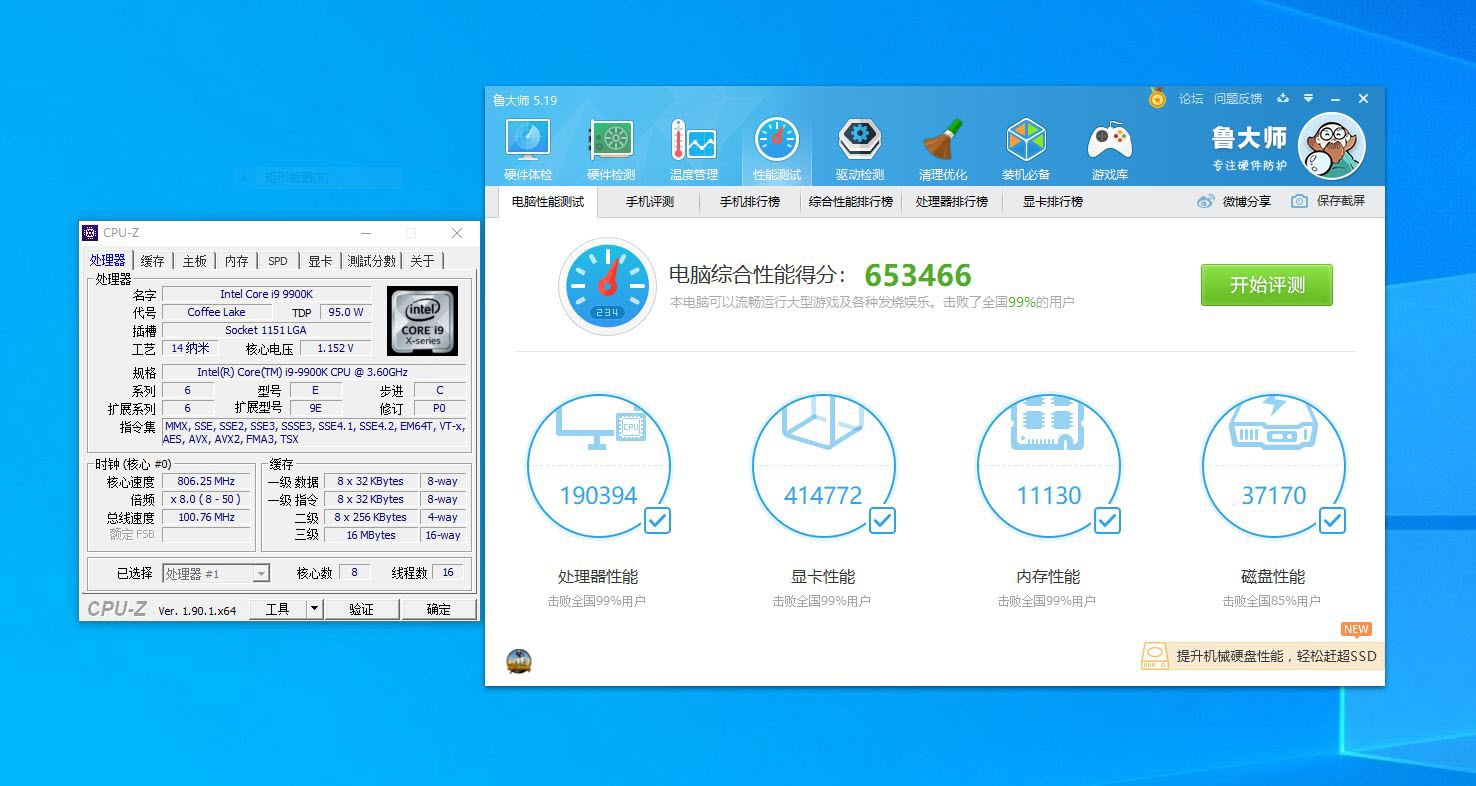Select the SPD tab in CPU-Z
Image resolution: width=1476 pixels, height=786 pixels.
click(x=278, y=261)
